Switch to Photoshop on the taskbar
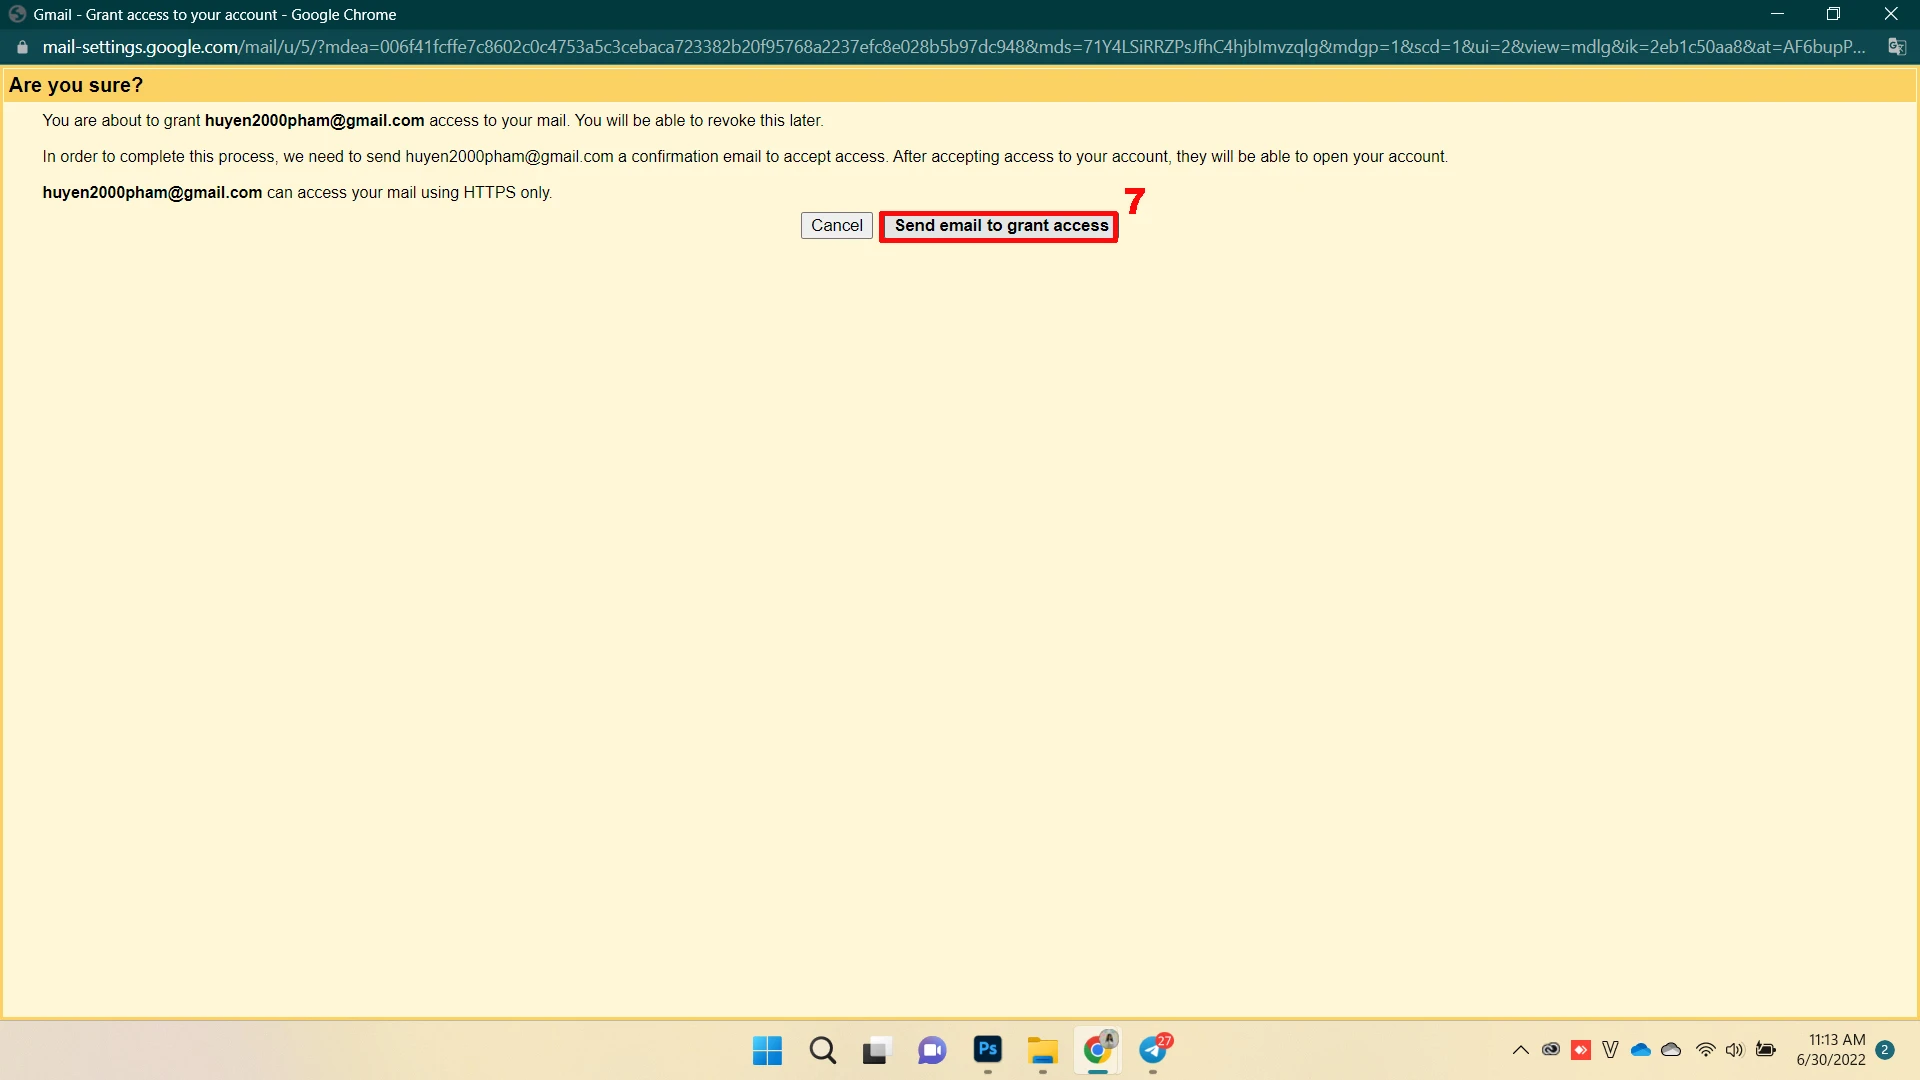The image size is (1920, 1080). pyautogui.click(x=988, y=1050)
